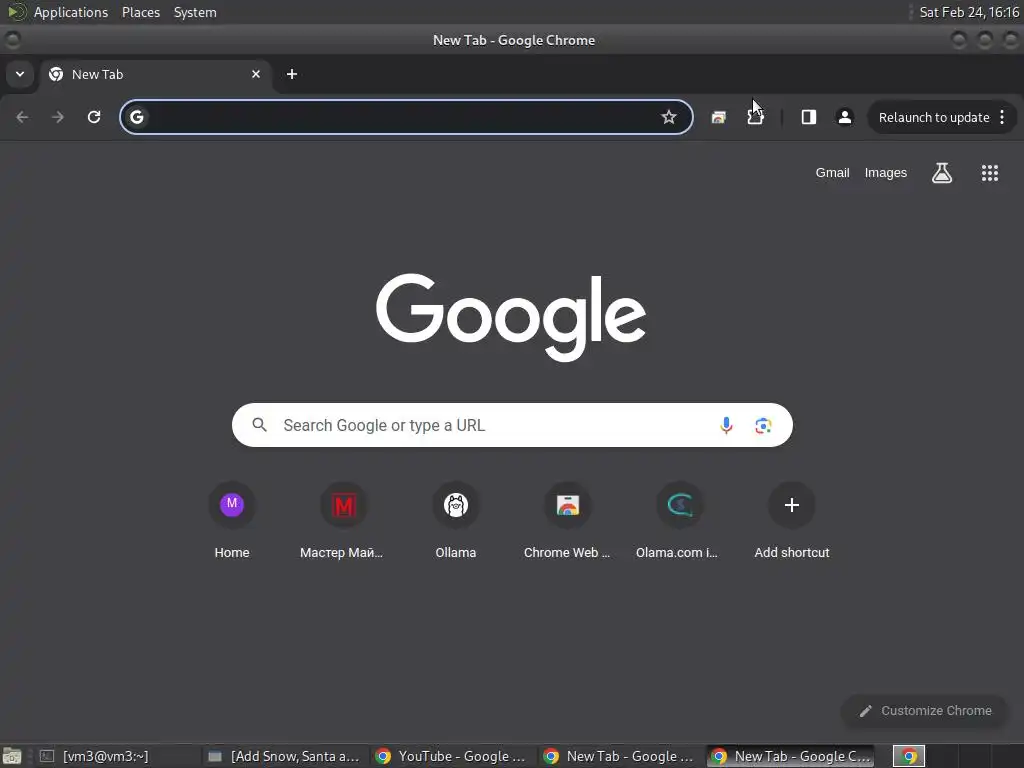
Task: Open the System menu
Action: 195,12
